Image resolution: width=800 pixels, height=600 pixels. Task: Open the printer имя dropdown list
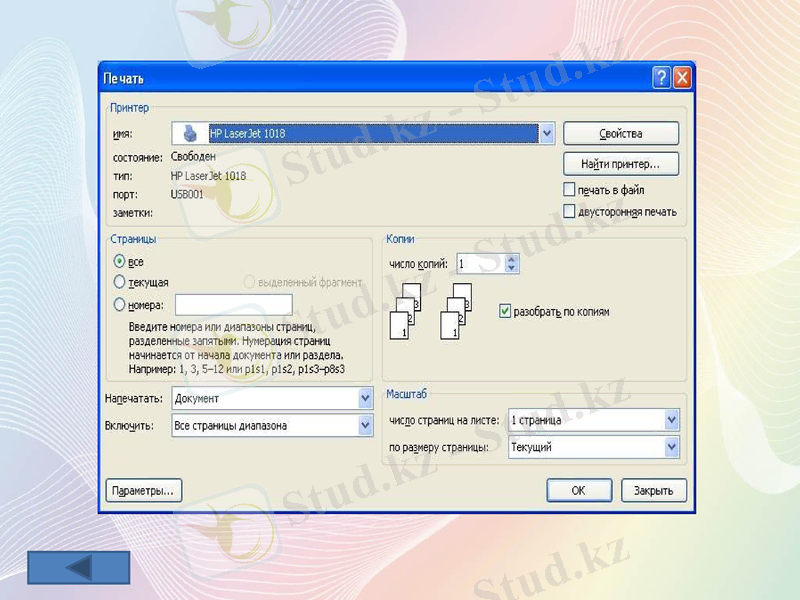548,133
